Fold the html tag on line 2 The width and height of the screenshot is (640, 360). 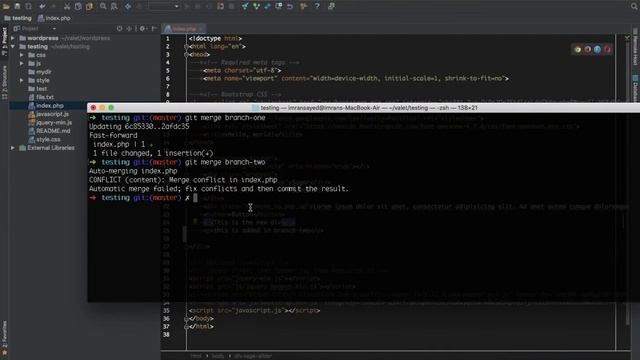[x=186, y=47]
